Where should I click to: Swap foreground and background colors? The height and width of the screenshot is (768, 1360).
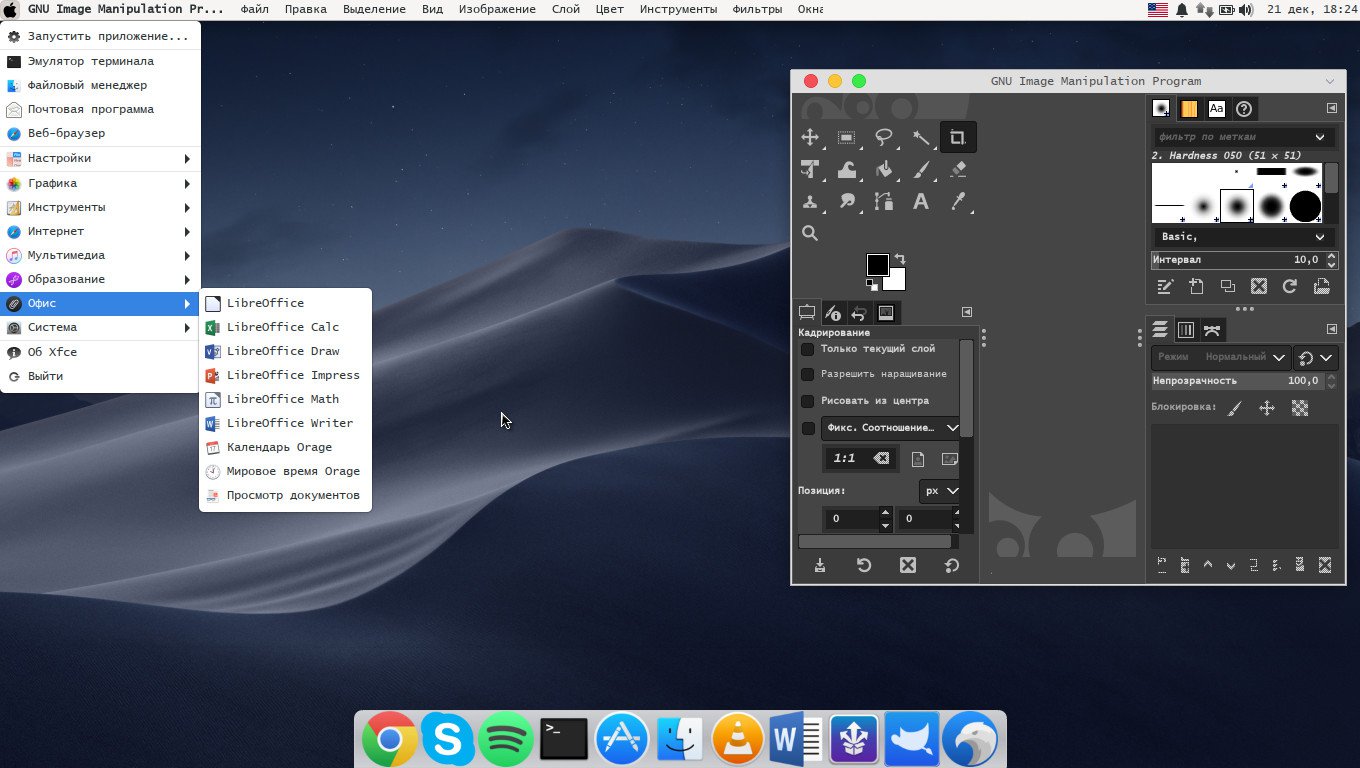coord(899,258)
